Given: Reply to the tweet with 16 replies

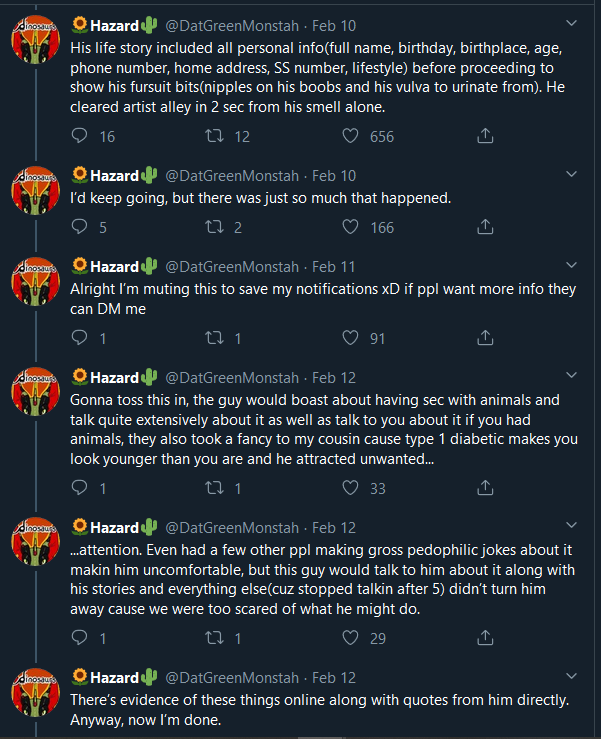Looking at the screenshot, I should coord(79,136).
